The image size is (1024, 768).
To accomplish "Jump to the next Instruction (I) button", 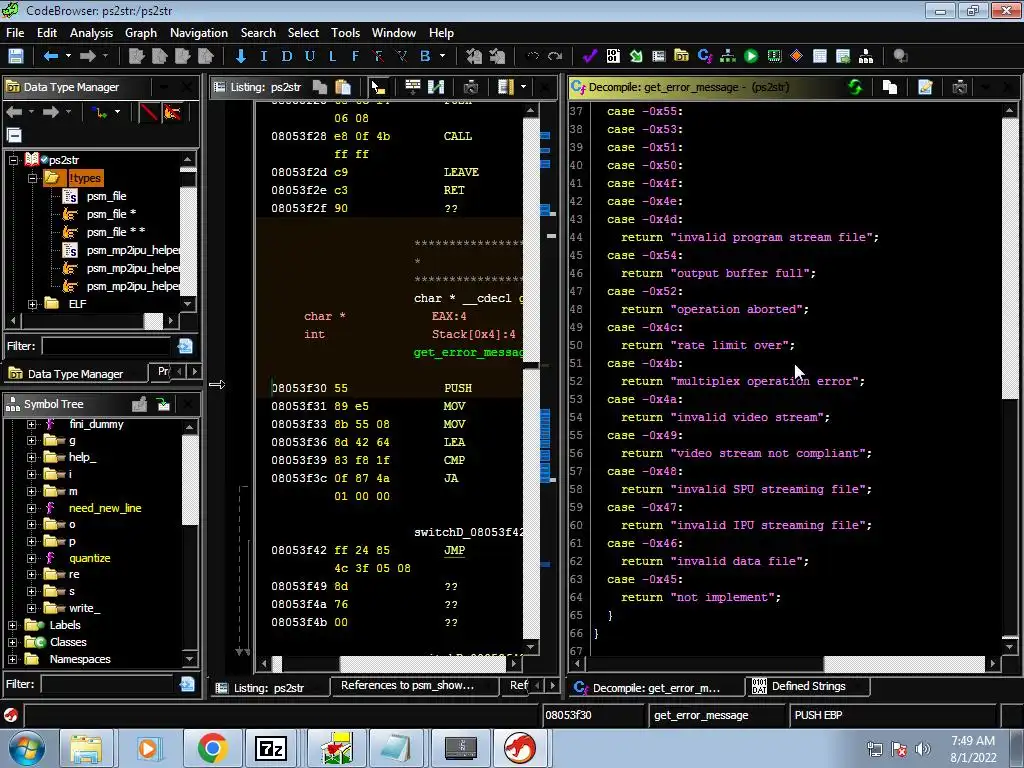I will click(264, 56).
